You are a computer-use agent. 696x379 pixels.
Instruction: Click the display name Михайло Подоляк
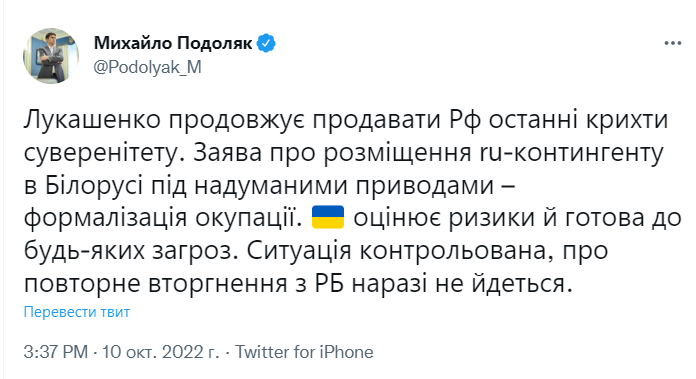(173, 43)
